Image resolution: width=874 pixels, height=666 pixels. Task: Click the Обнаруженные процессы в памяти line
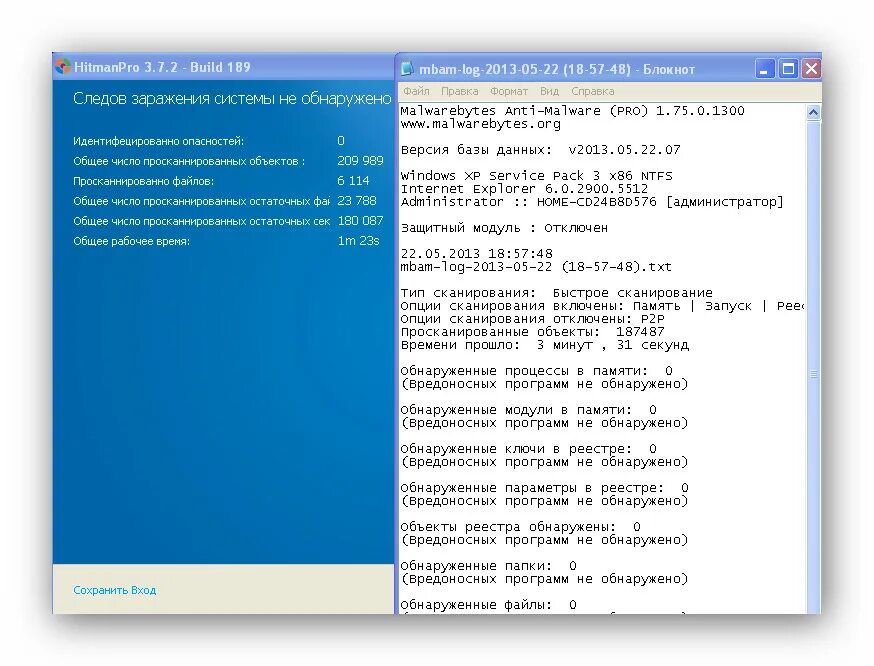[x=536, y=371]
